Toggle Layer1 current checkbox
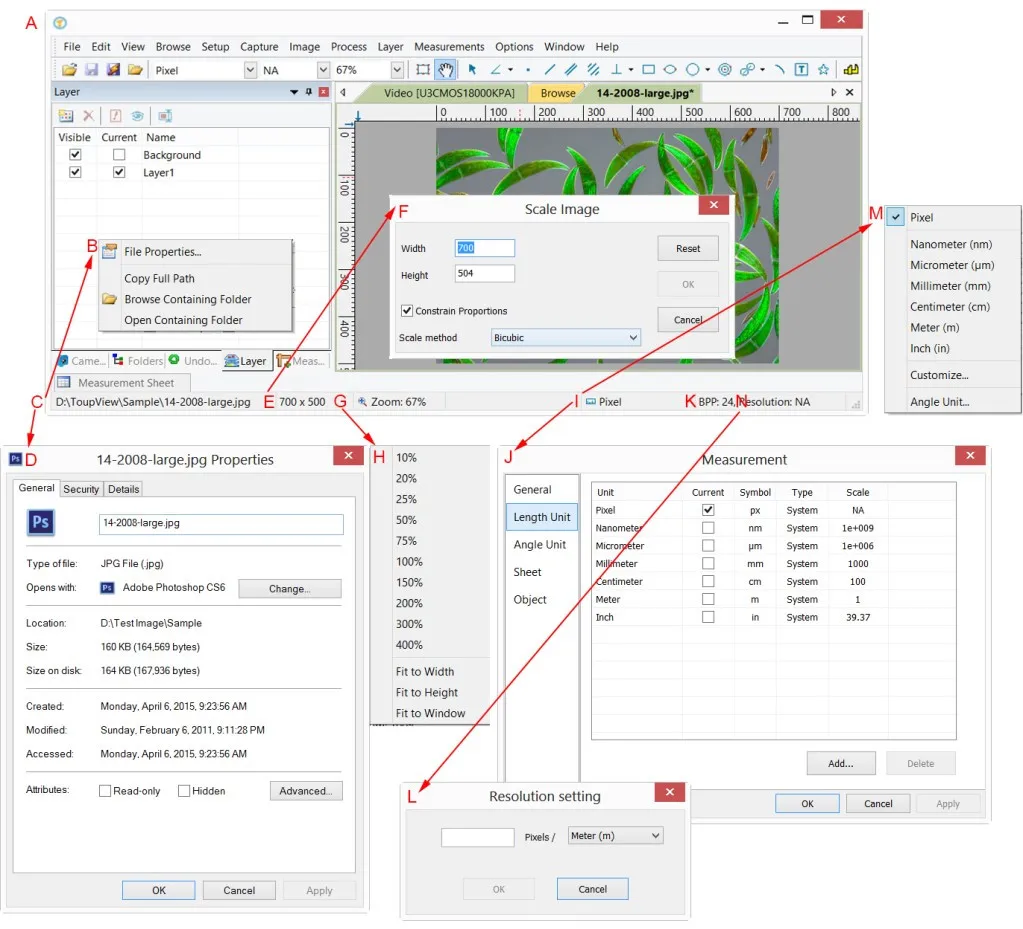Viewport: 1023px width, 929px height. point(119,172)
